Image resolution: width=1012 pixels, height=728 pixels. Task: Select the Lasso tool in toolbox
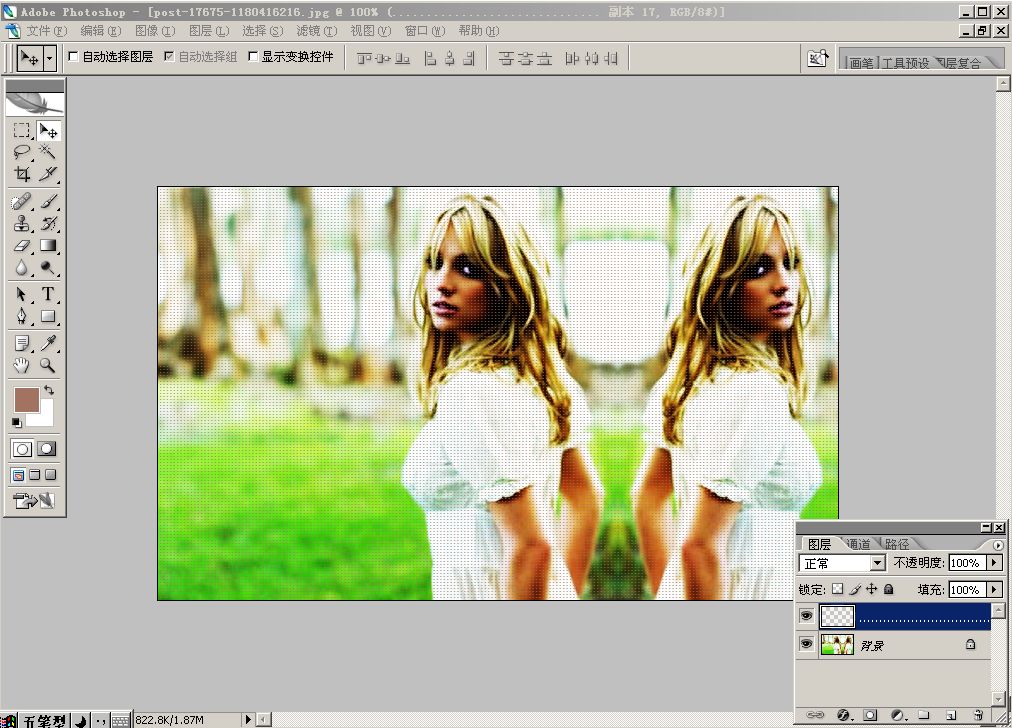[x=22, y=152]
